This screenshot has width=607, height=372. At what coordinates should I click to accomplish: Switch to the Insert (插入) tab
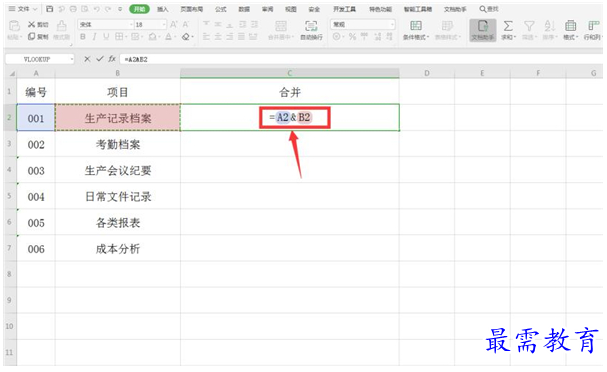tap(163, 9)
